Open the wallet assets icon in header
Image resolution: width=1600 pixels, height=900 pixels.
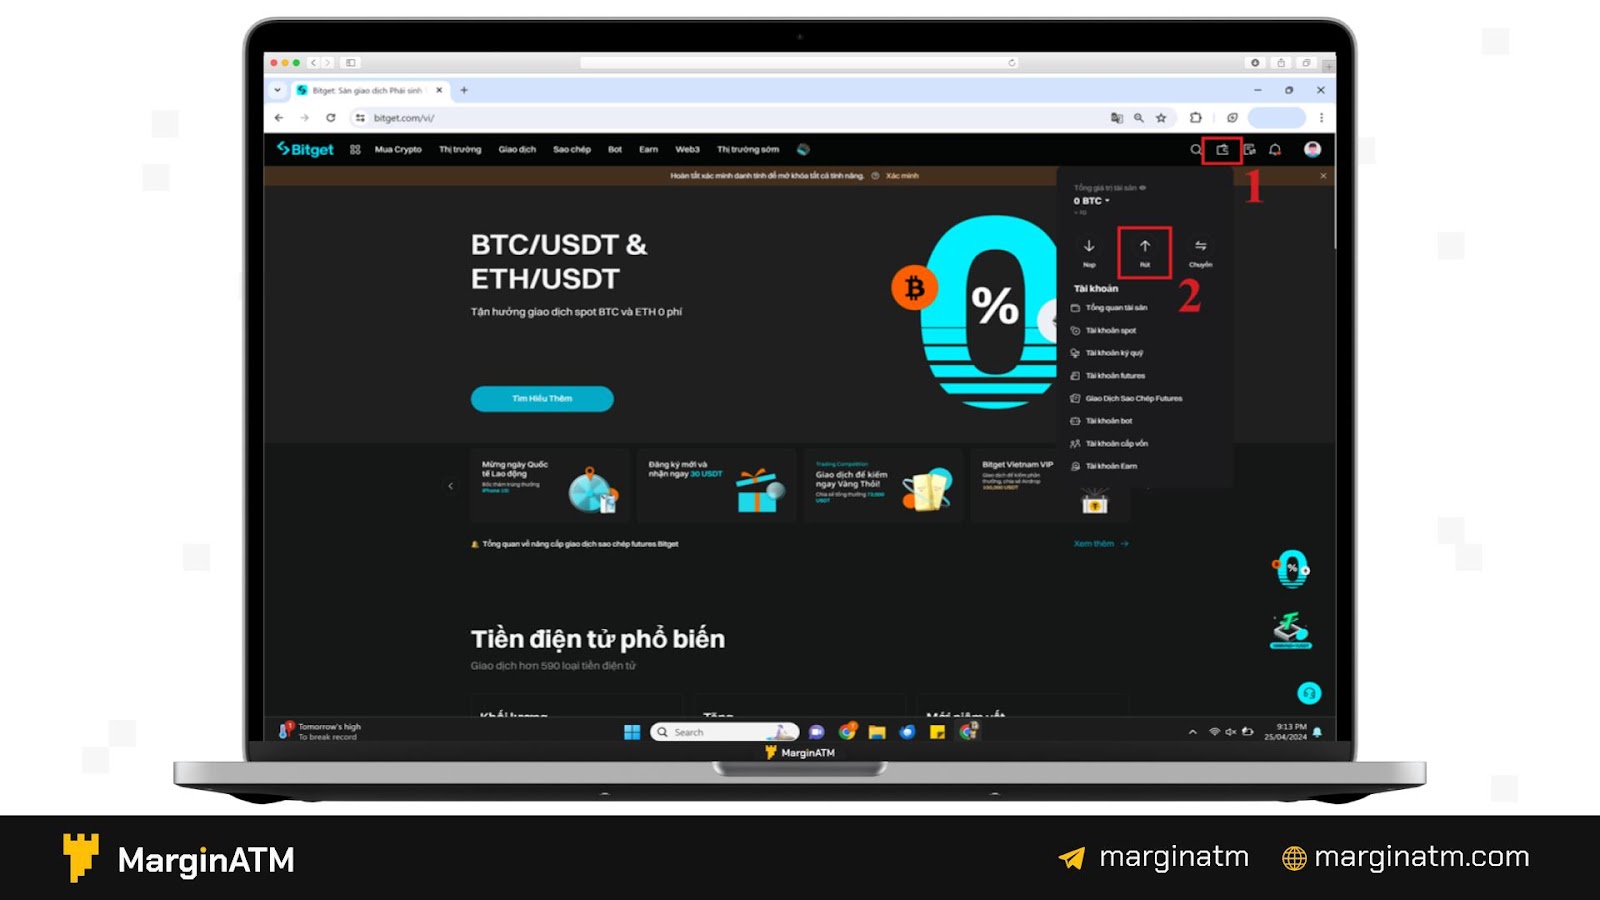[1222, 150]
